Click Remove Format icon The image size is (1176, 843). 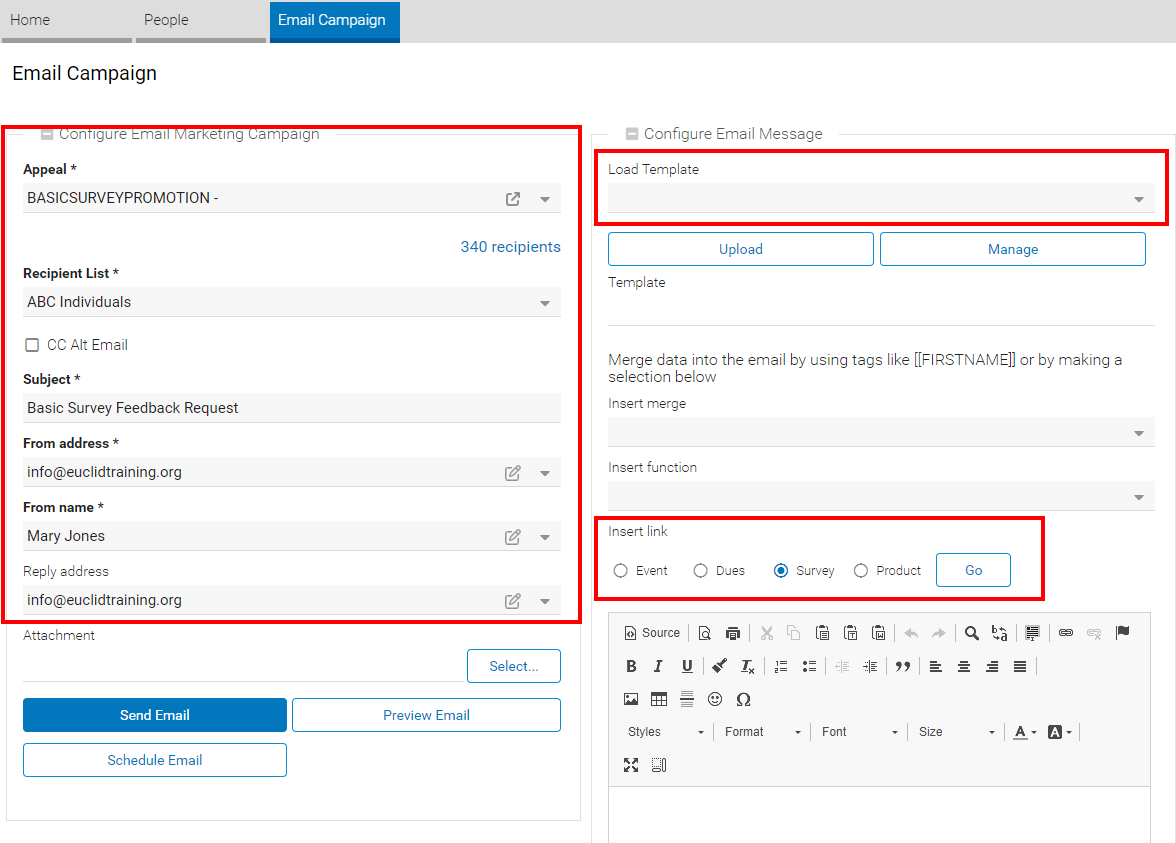tap(748, 666)
